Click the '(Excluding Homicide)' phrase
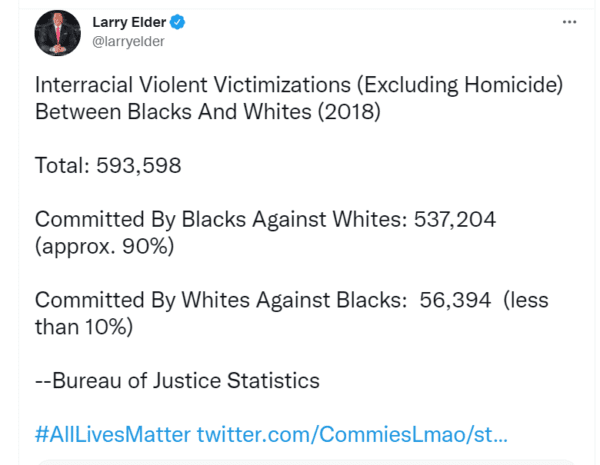 [460, 85]
